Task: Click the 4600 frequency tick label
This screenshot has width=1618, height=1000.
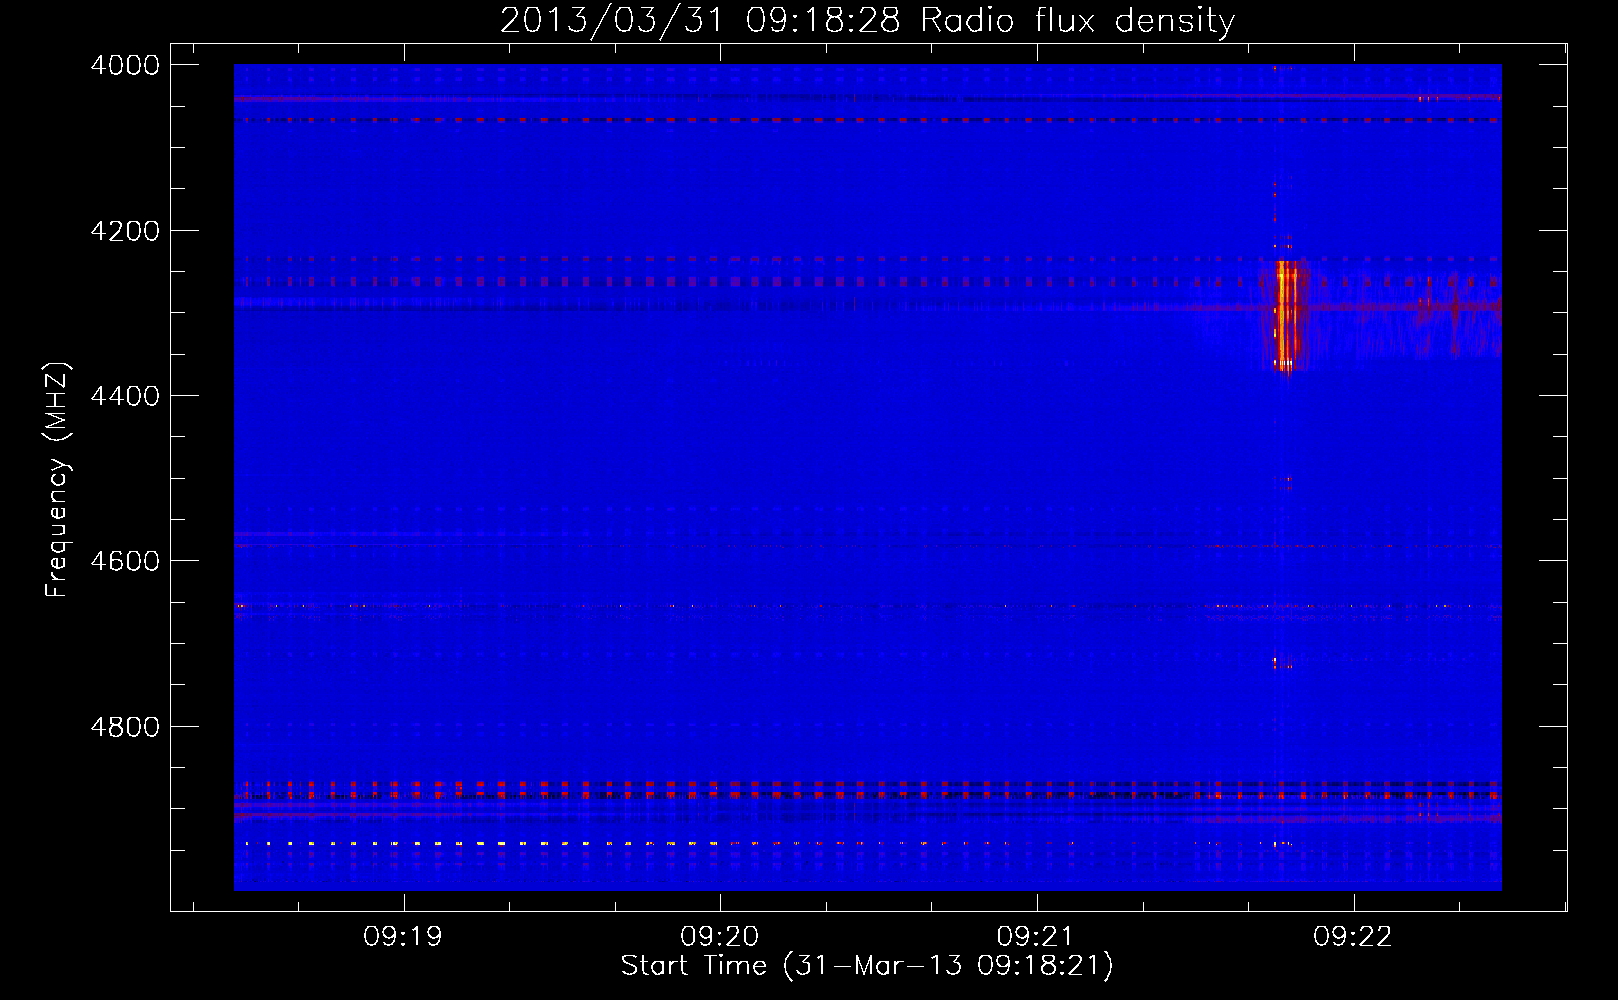Action: (x=125, y=561)
